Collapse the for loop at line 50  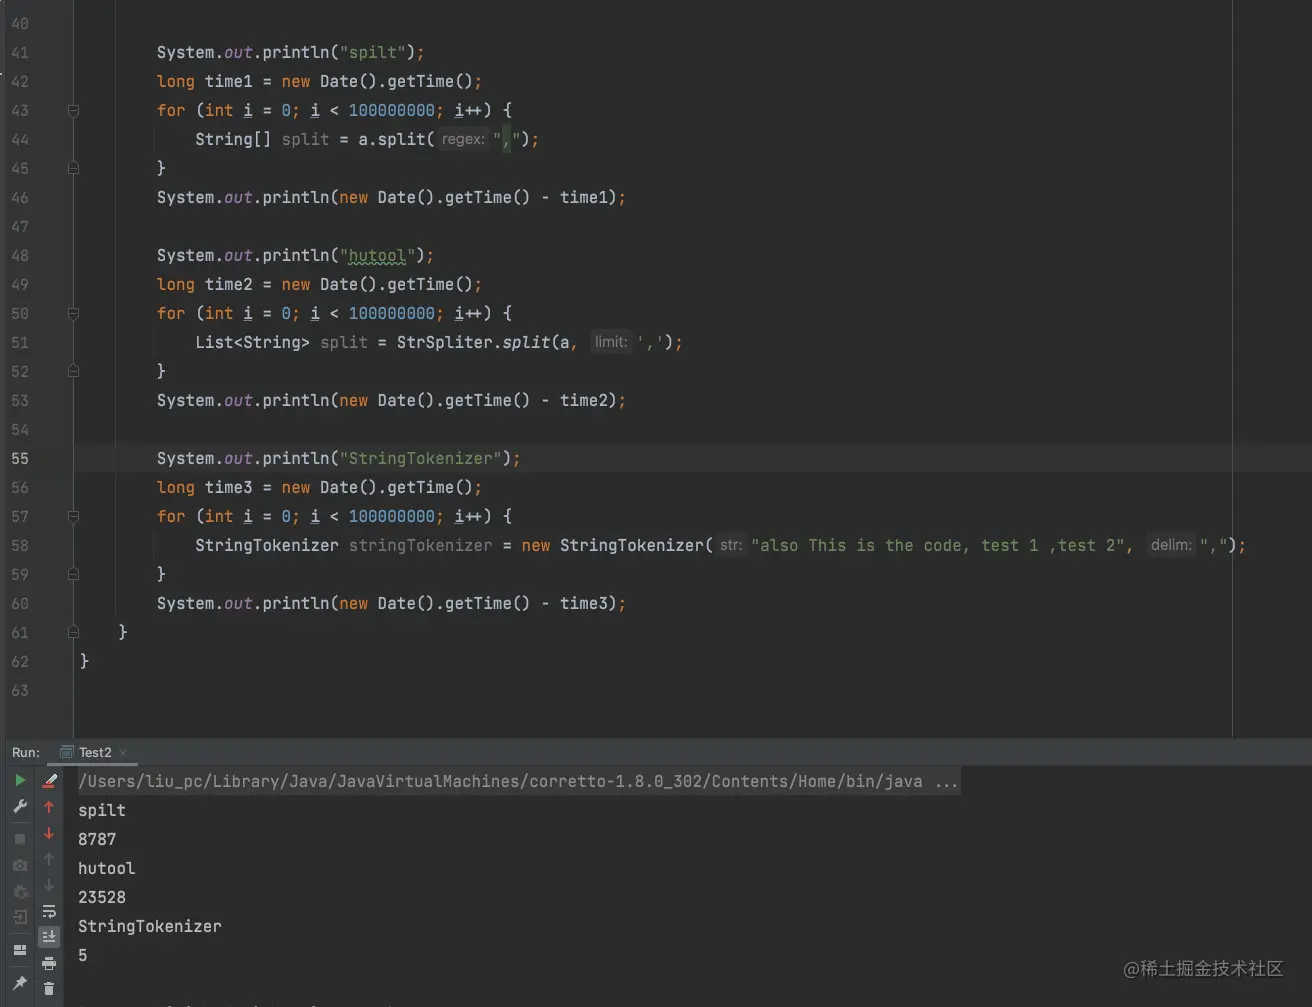click(73, 313)
